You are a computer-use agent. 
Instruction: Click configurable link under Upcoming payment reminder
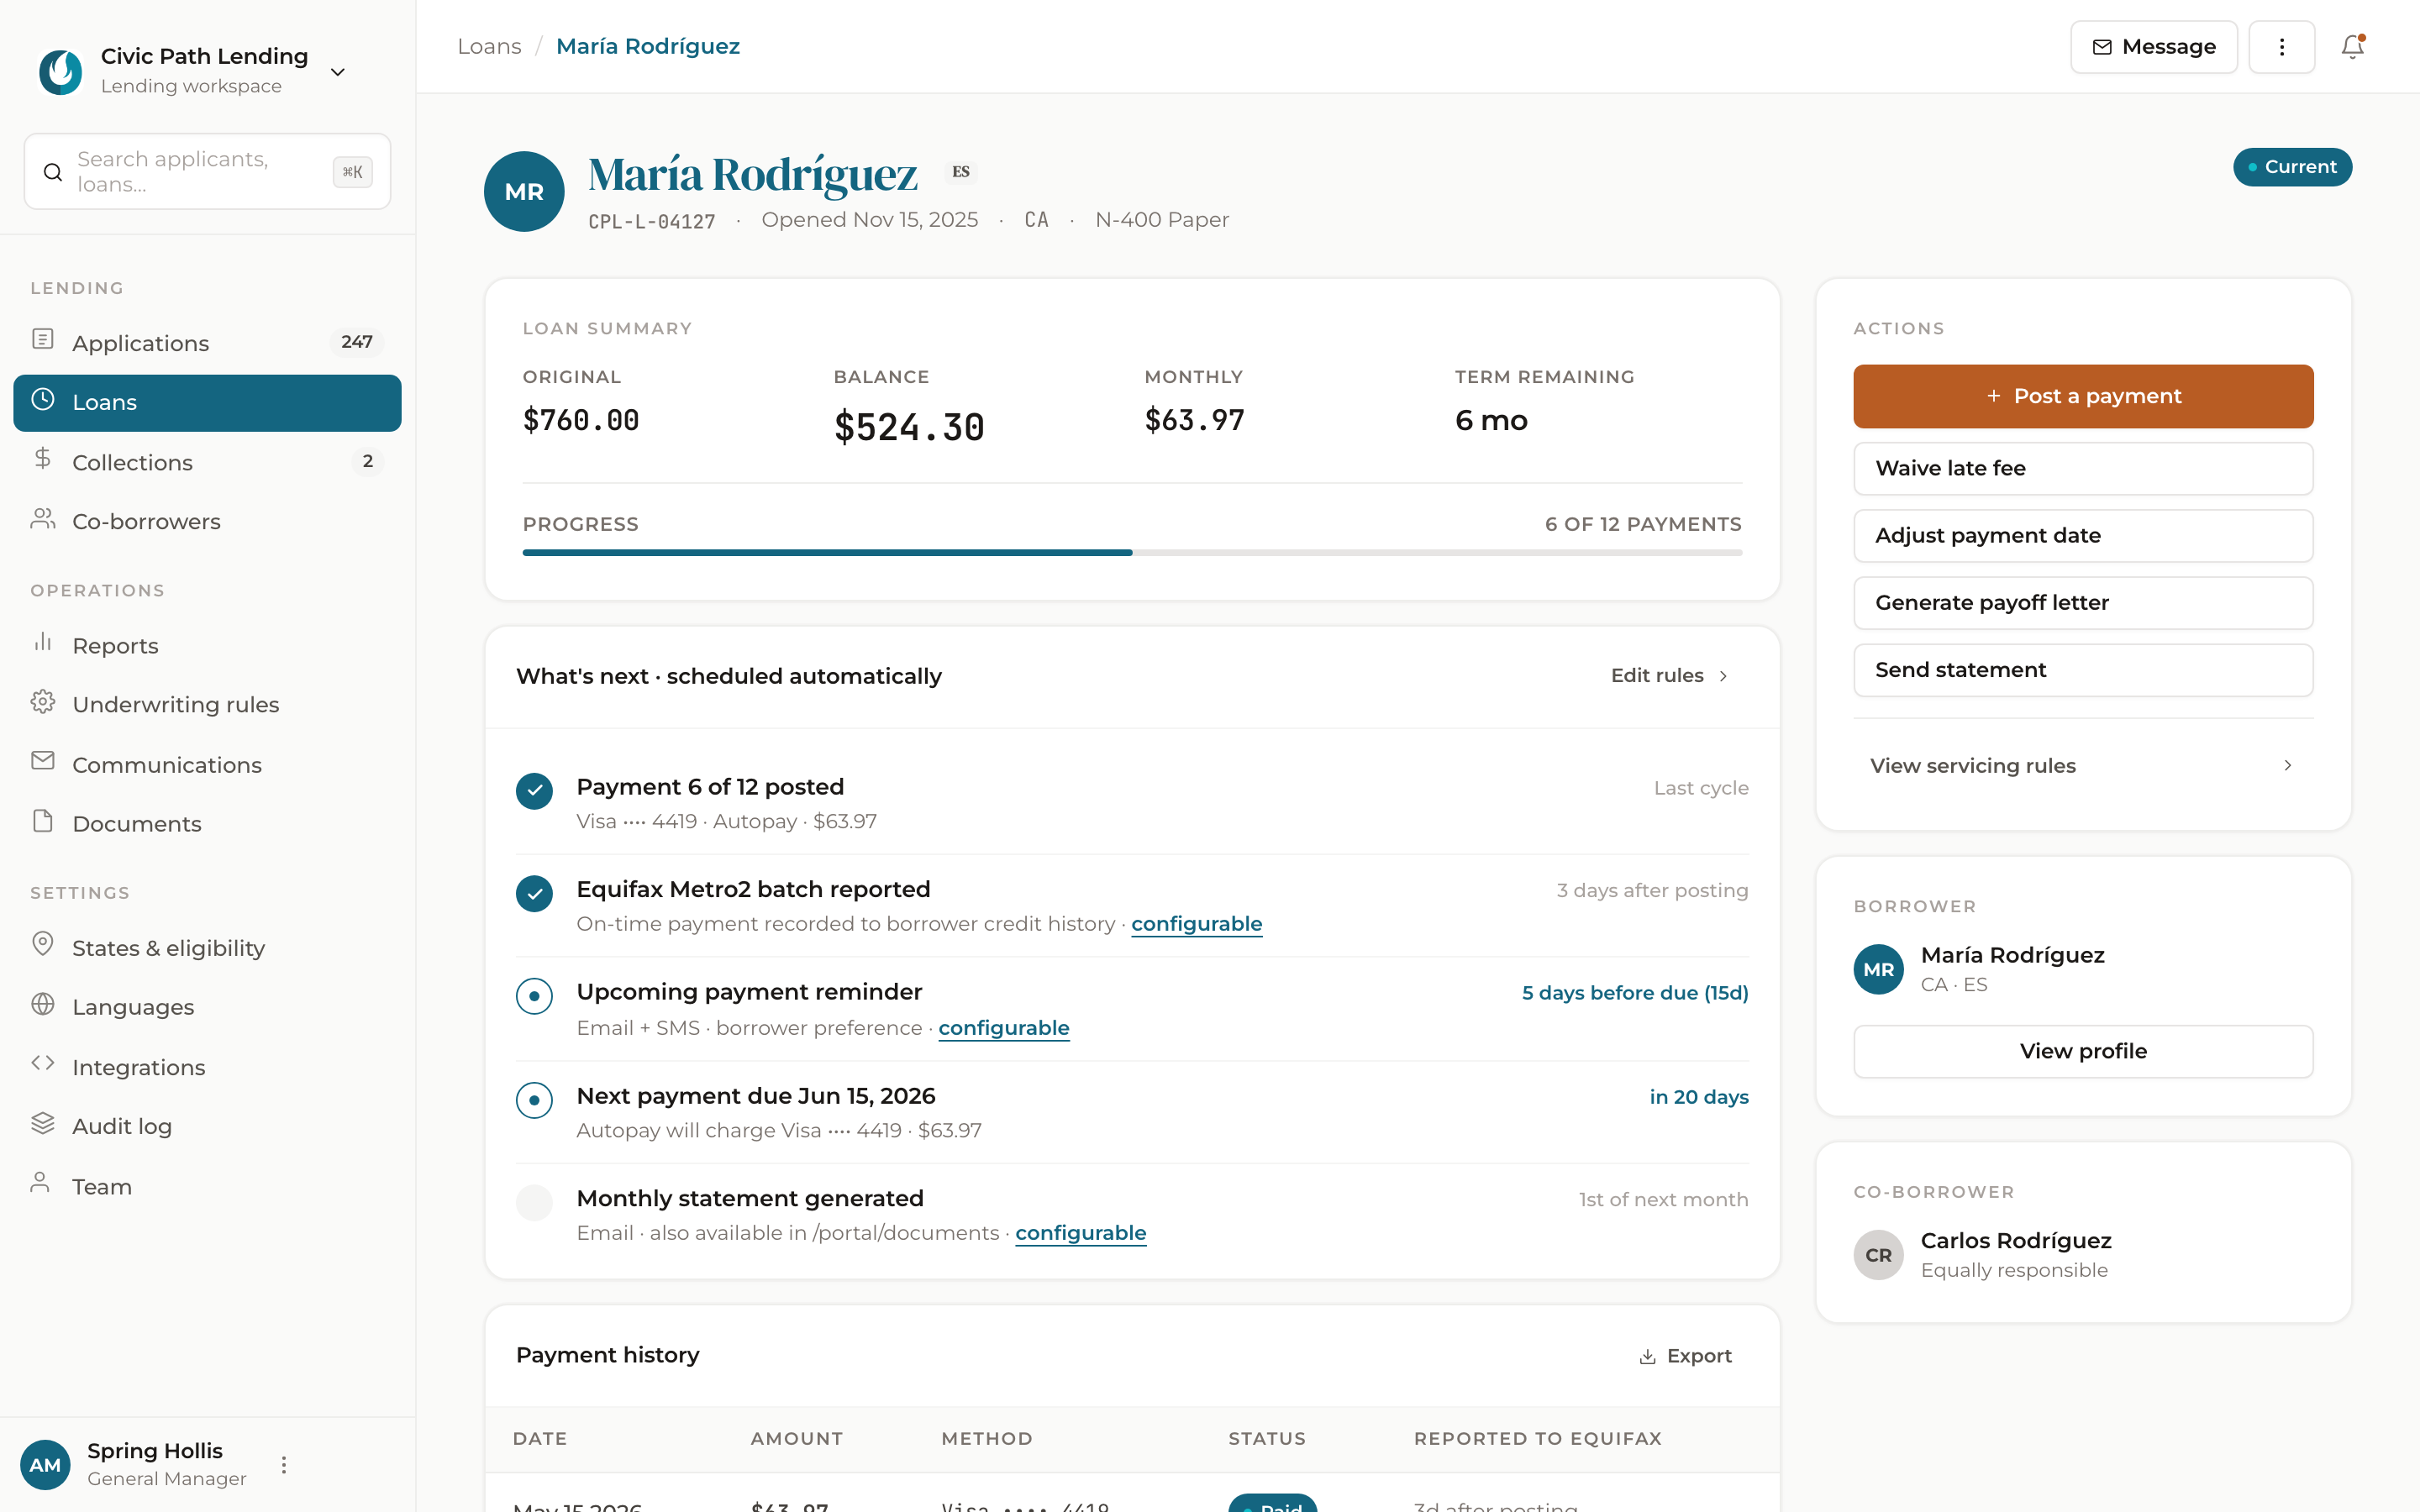click(x=1003, y=1028)
